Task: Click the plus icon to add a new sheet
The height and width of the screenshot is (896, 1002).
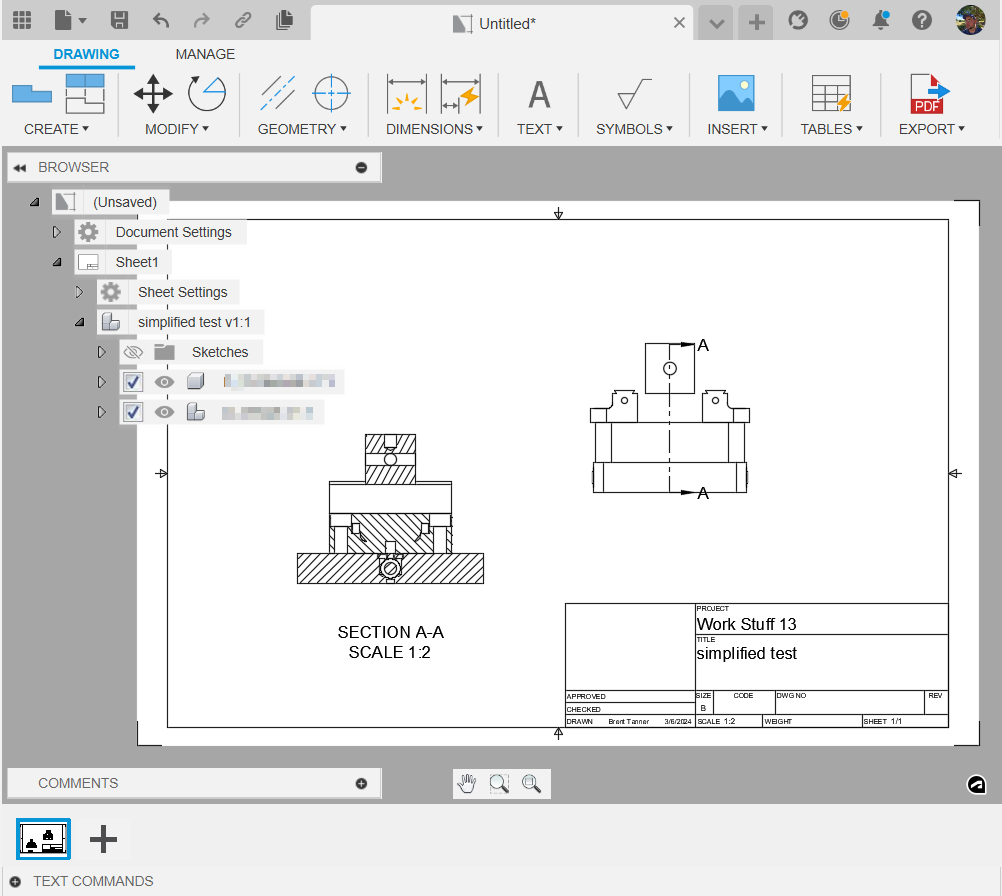Action: pyautogui.click(x=102, y=838)
